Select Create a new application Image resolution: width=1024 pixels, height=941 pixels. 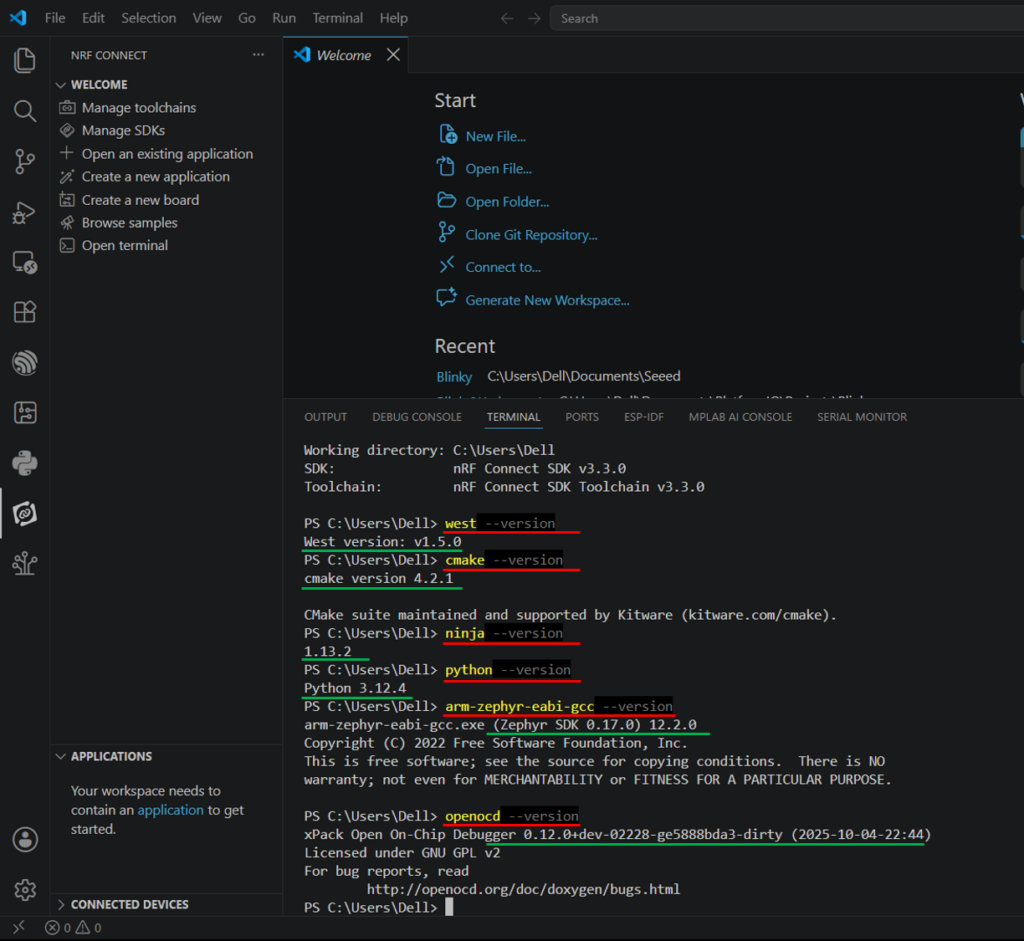tap(155, 177)
